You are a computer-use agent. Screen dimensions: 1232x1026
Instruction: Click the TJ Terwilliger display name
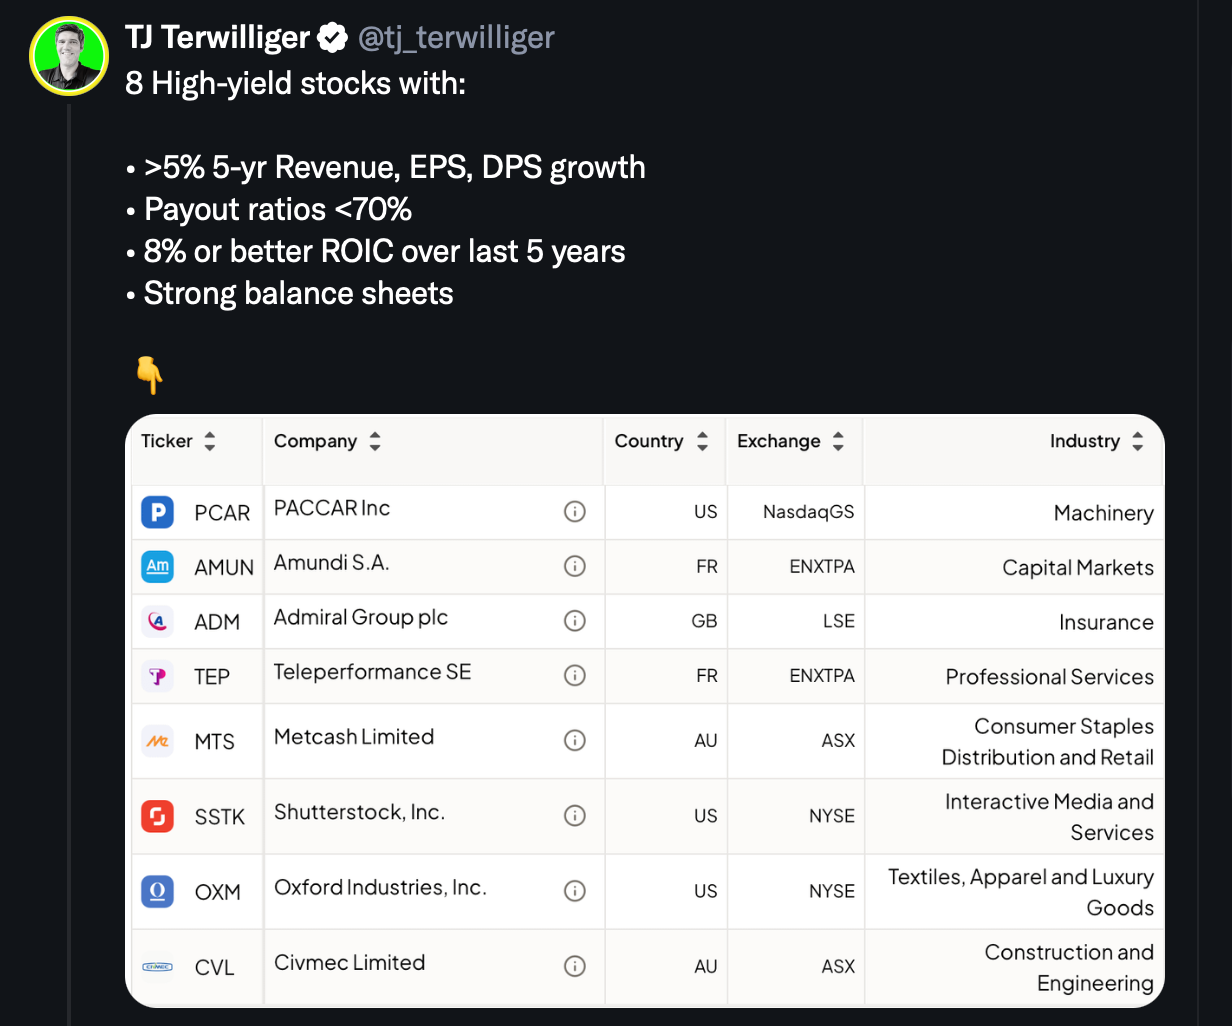click(x=218, y=38)
